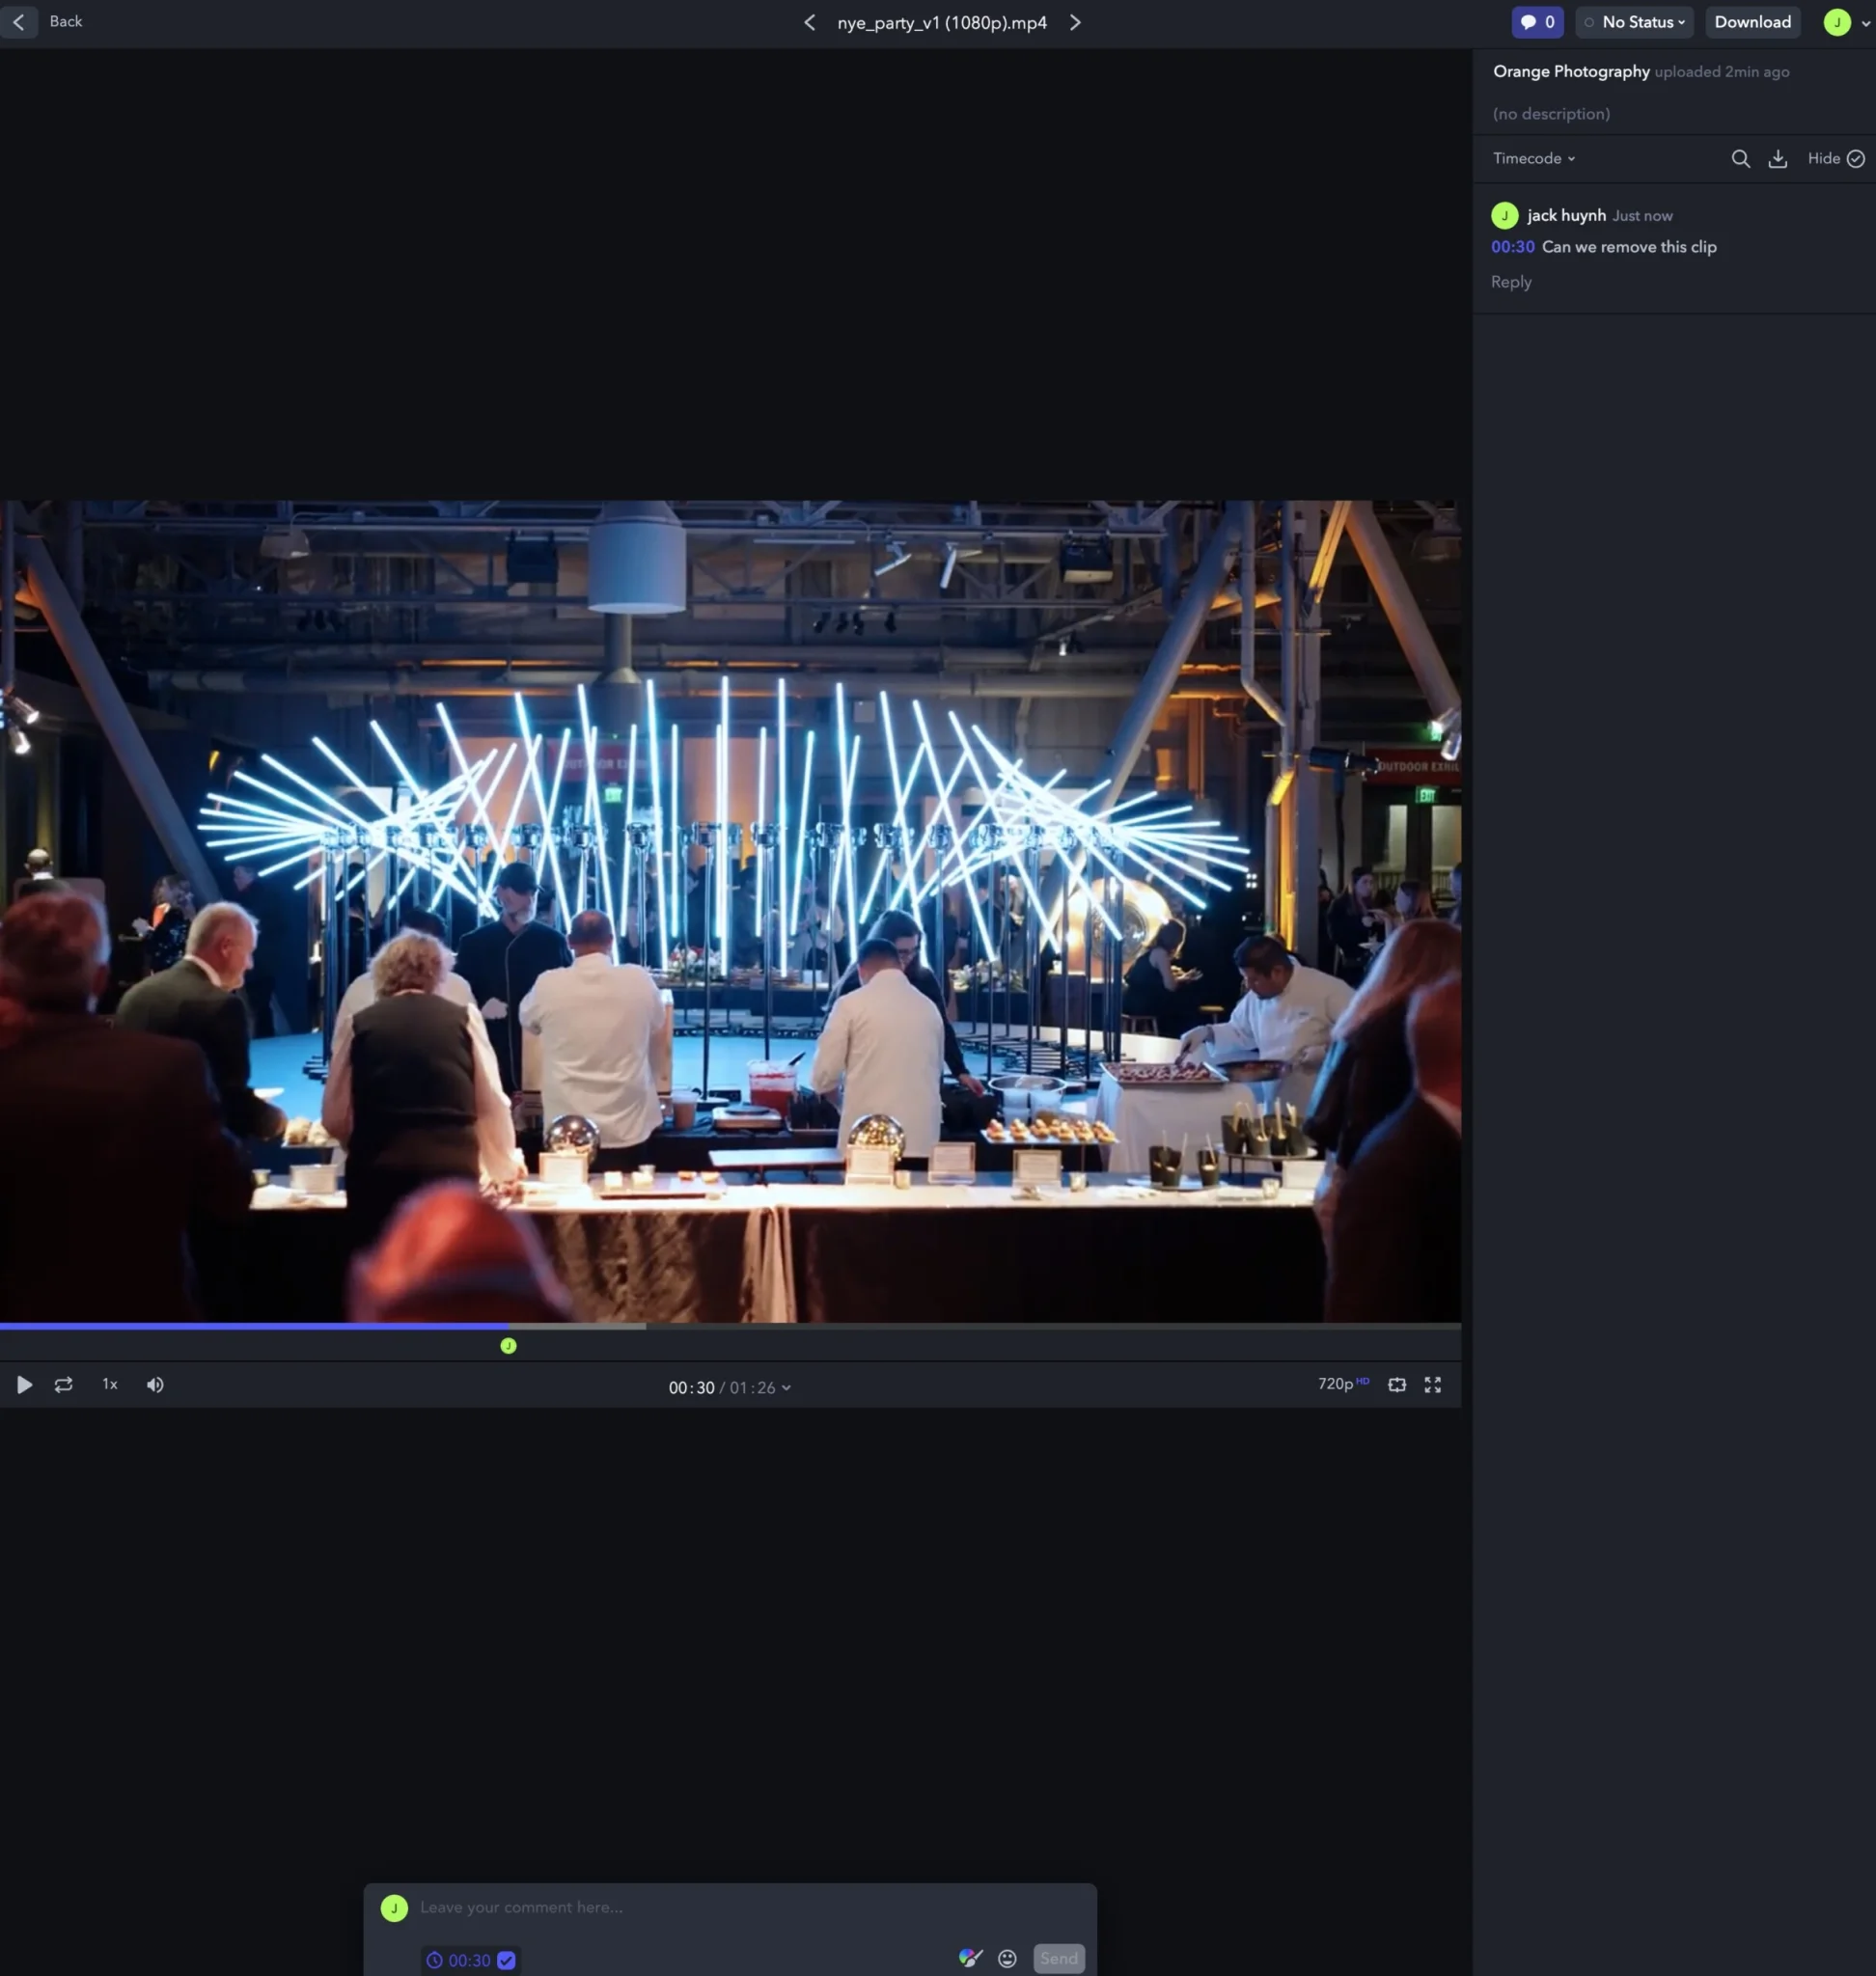Image resolution: width=1876 pixels, height=1976 pixels.
Task: Reply to jack huynh's comment
Action: pyautogui.click(x=1510, y=282)
